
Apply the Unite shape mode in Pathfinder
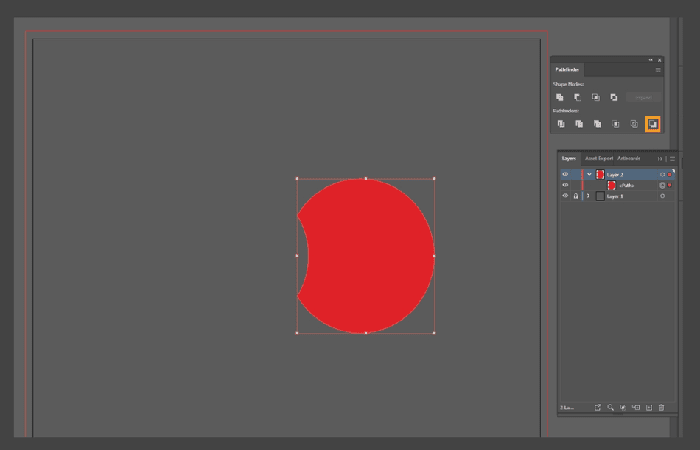click(x=559, y=97)
